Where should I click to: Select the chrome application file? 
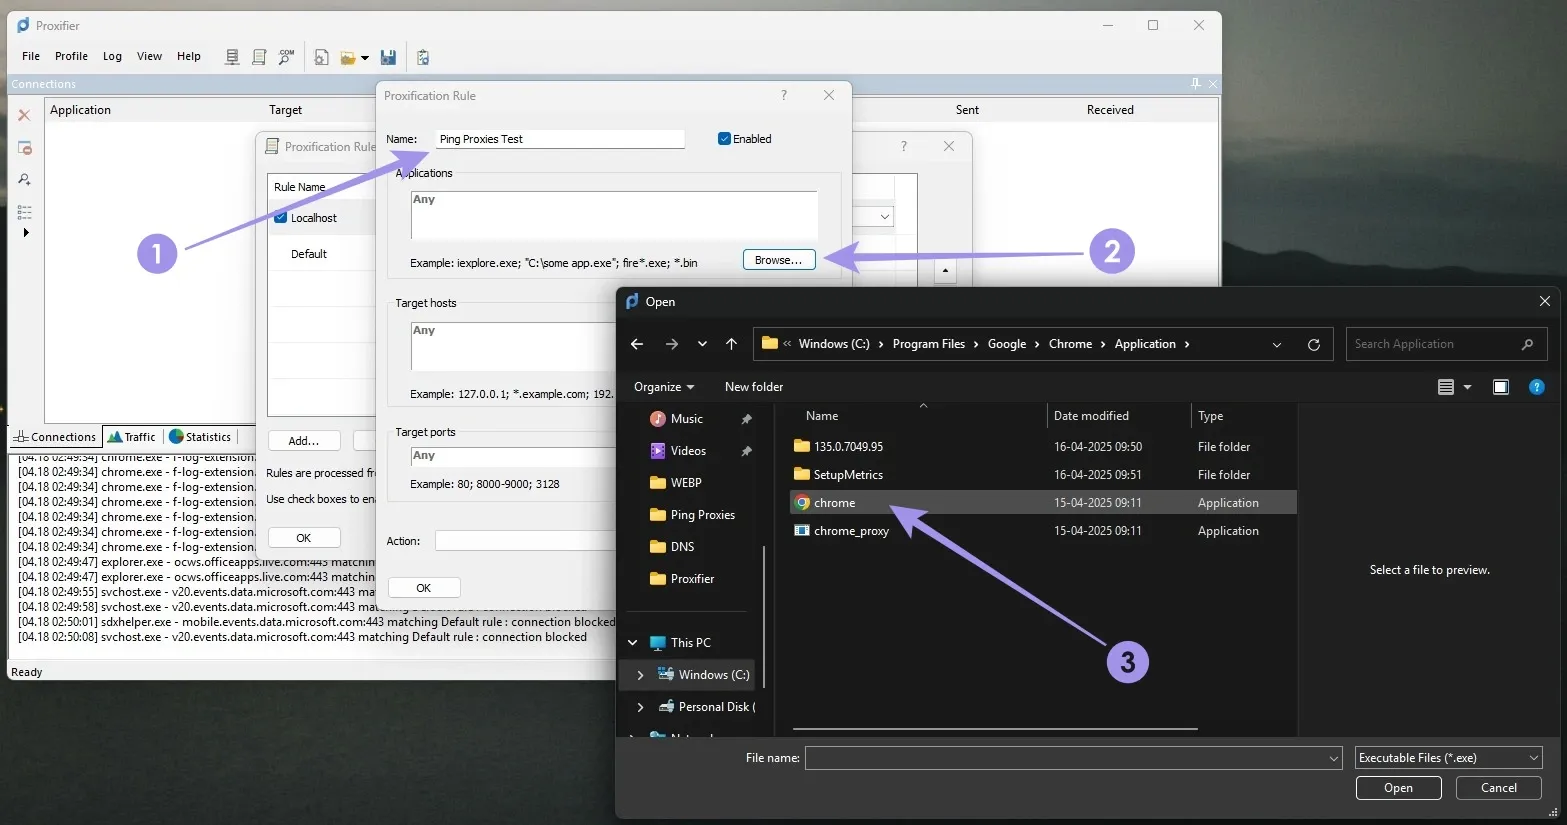point(1044,503)
